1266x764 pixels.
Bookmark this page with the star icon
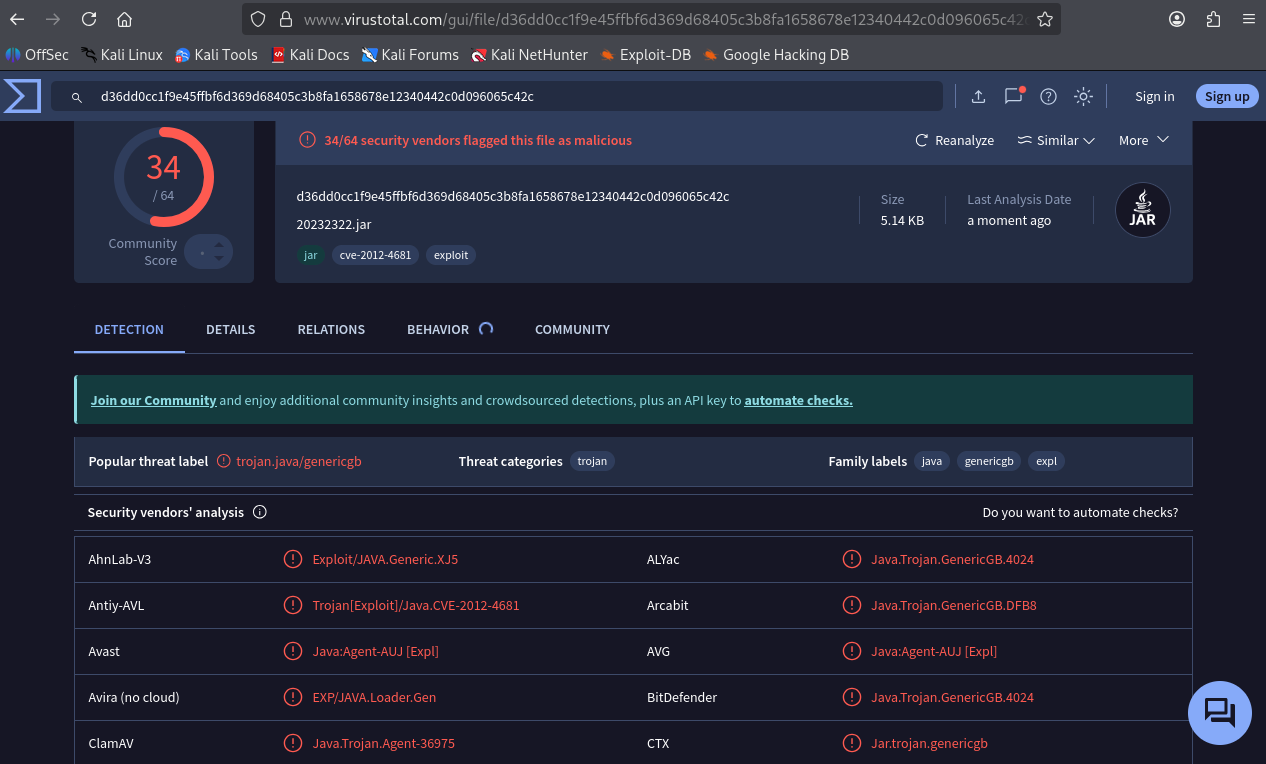coord(1045,19)
